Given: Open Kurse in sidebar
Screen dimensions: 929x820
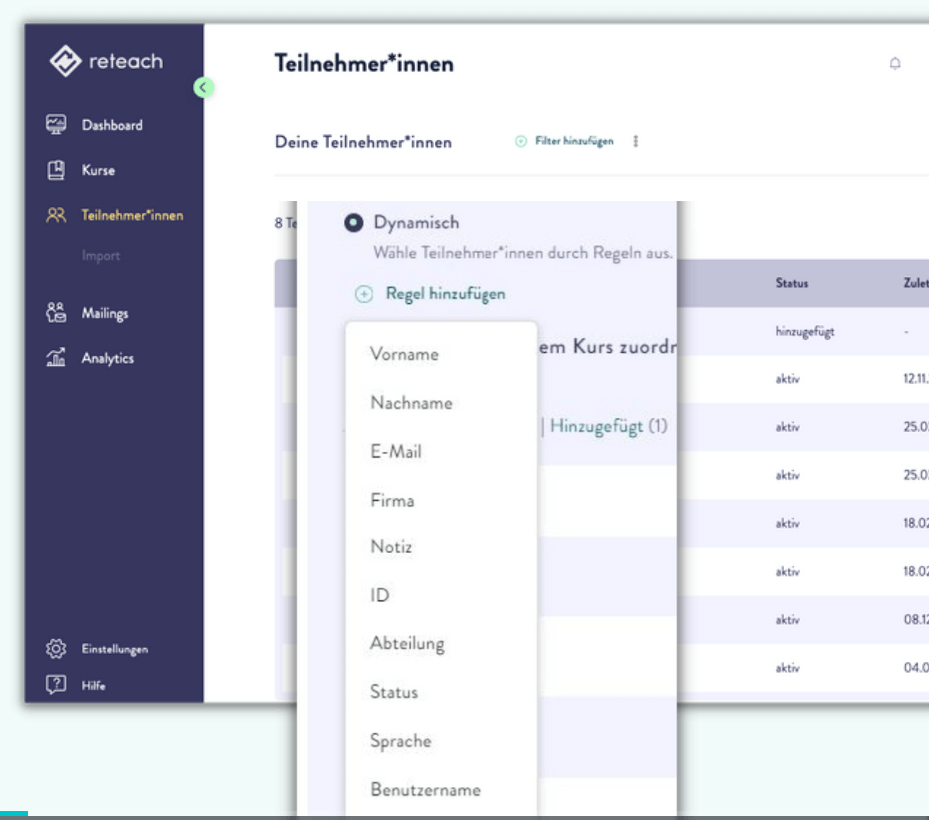Looking at the screenshot, I should [98, 170].
